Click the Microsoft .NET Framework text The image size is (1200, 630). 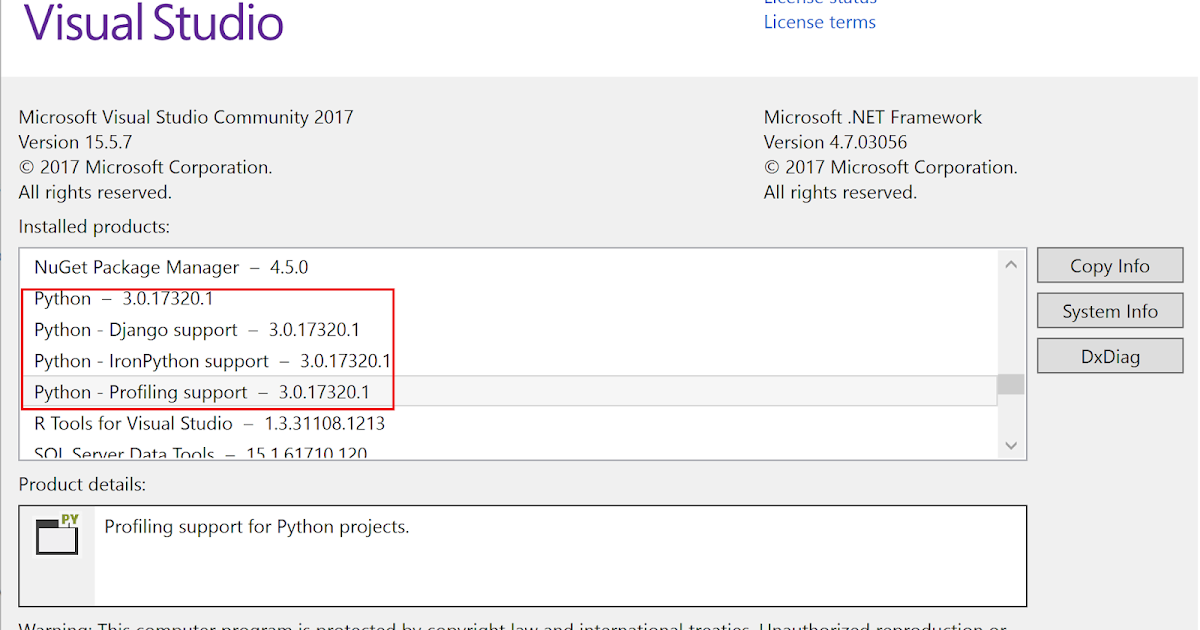[873, 117]
